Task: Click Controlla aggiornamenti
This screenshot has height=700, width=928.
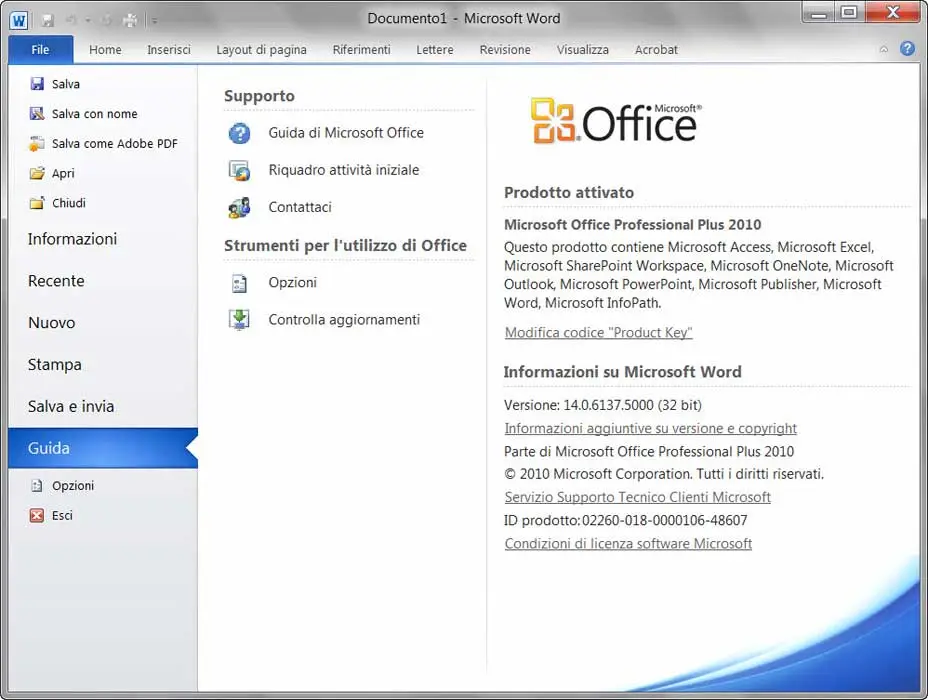Action: click(x=344, y=320)
